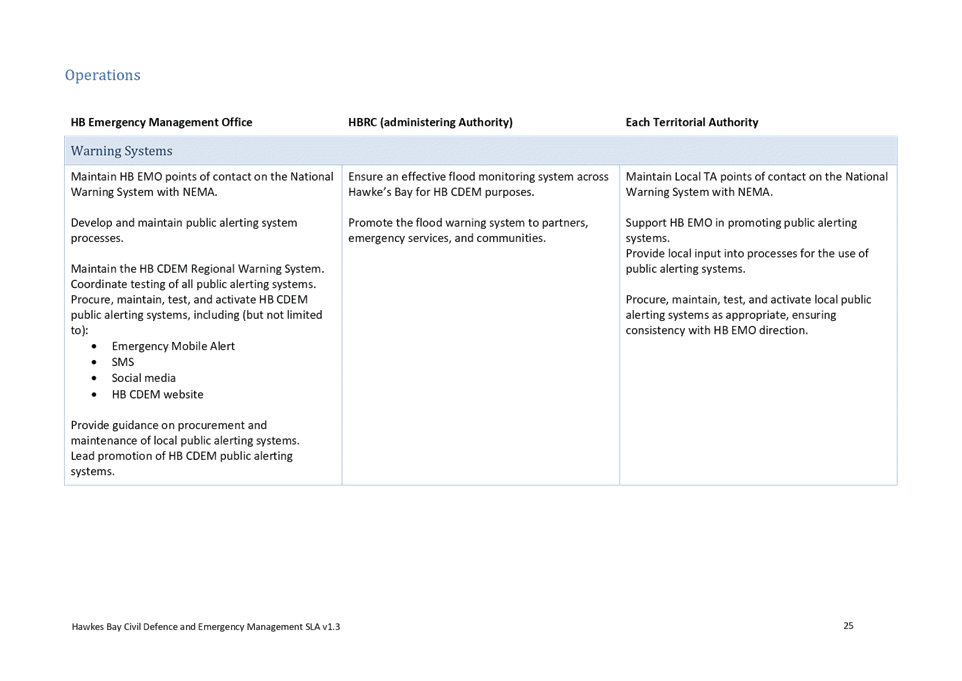Viewport: 962px width, 681px height.
Task: Select the HB Emergency Management Office column header
Action: tap(161, 123)
